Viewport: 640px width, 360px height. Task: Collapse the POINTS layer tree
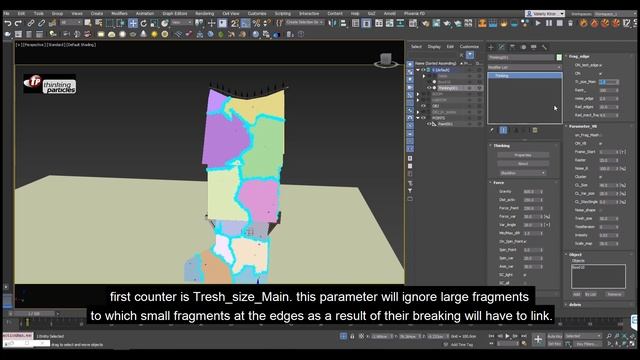pos(418,118)
